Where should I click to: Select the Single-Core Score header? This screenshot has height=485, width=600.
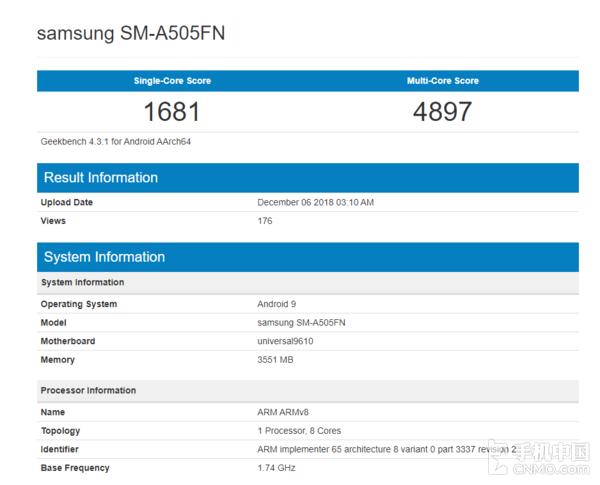coord(172,81)
